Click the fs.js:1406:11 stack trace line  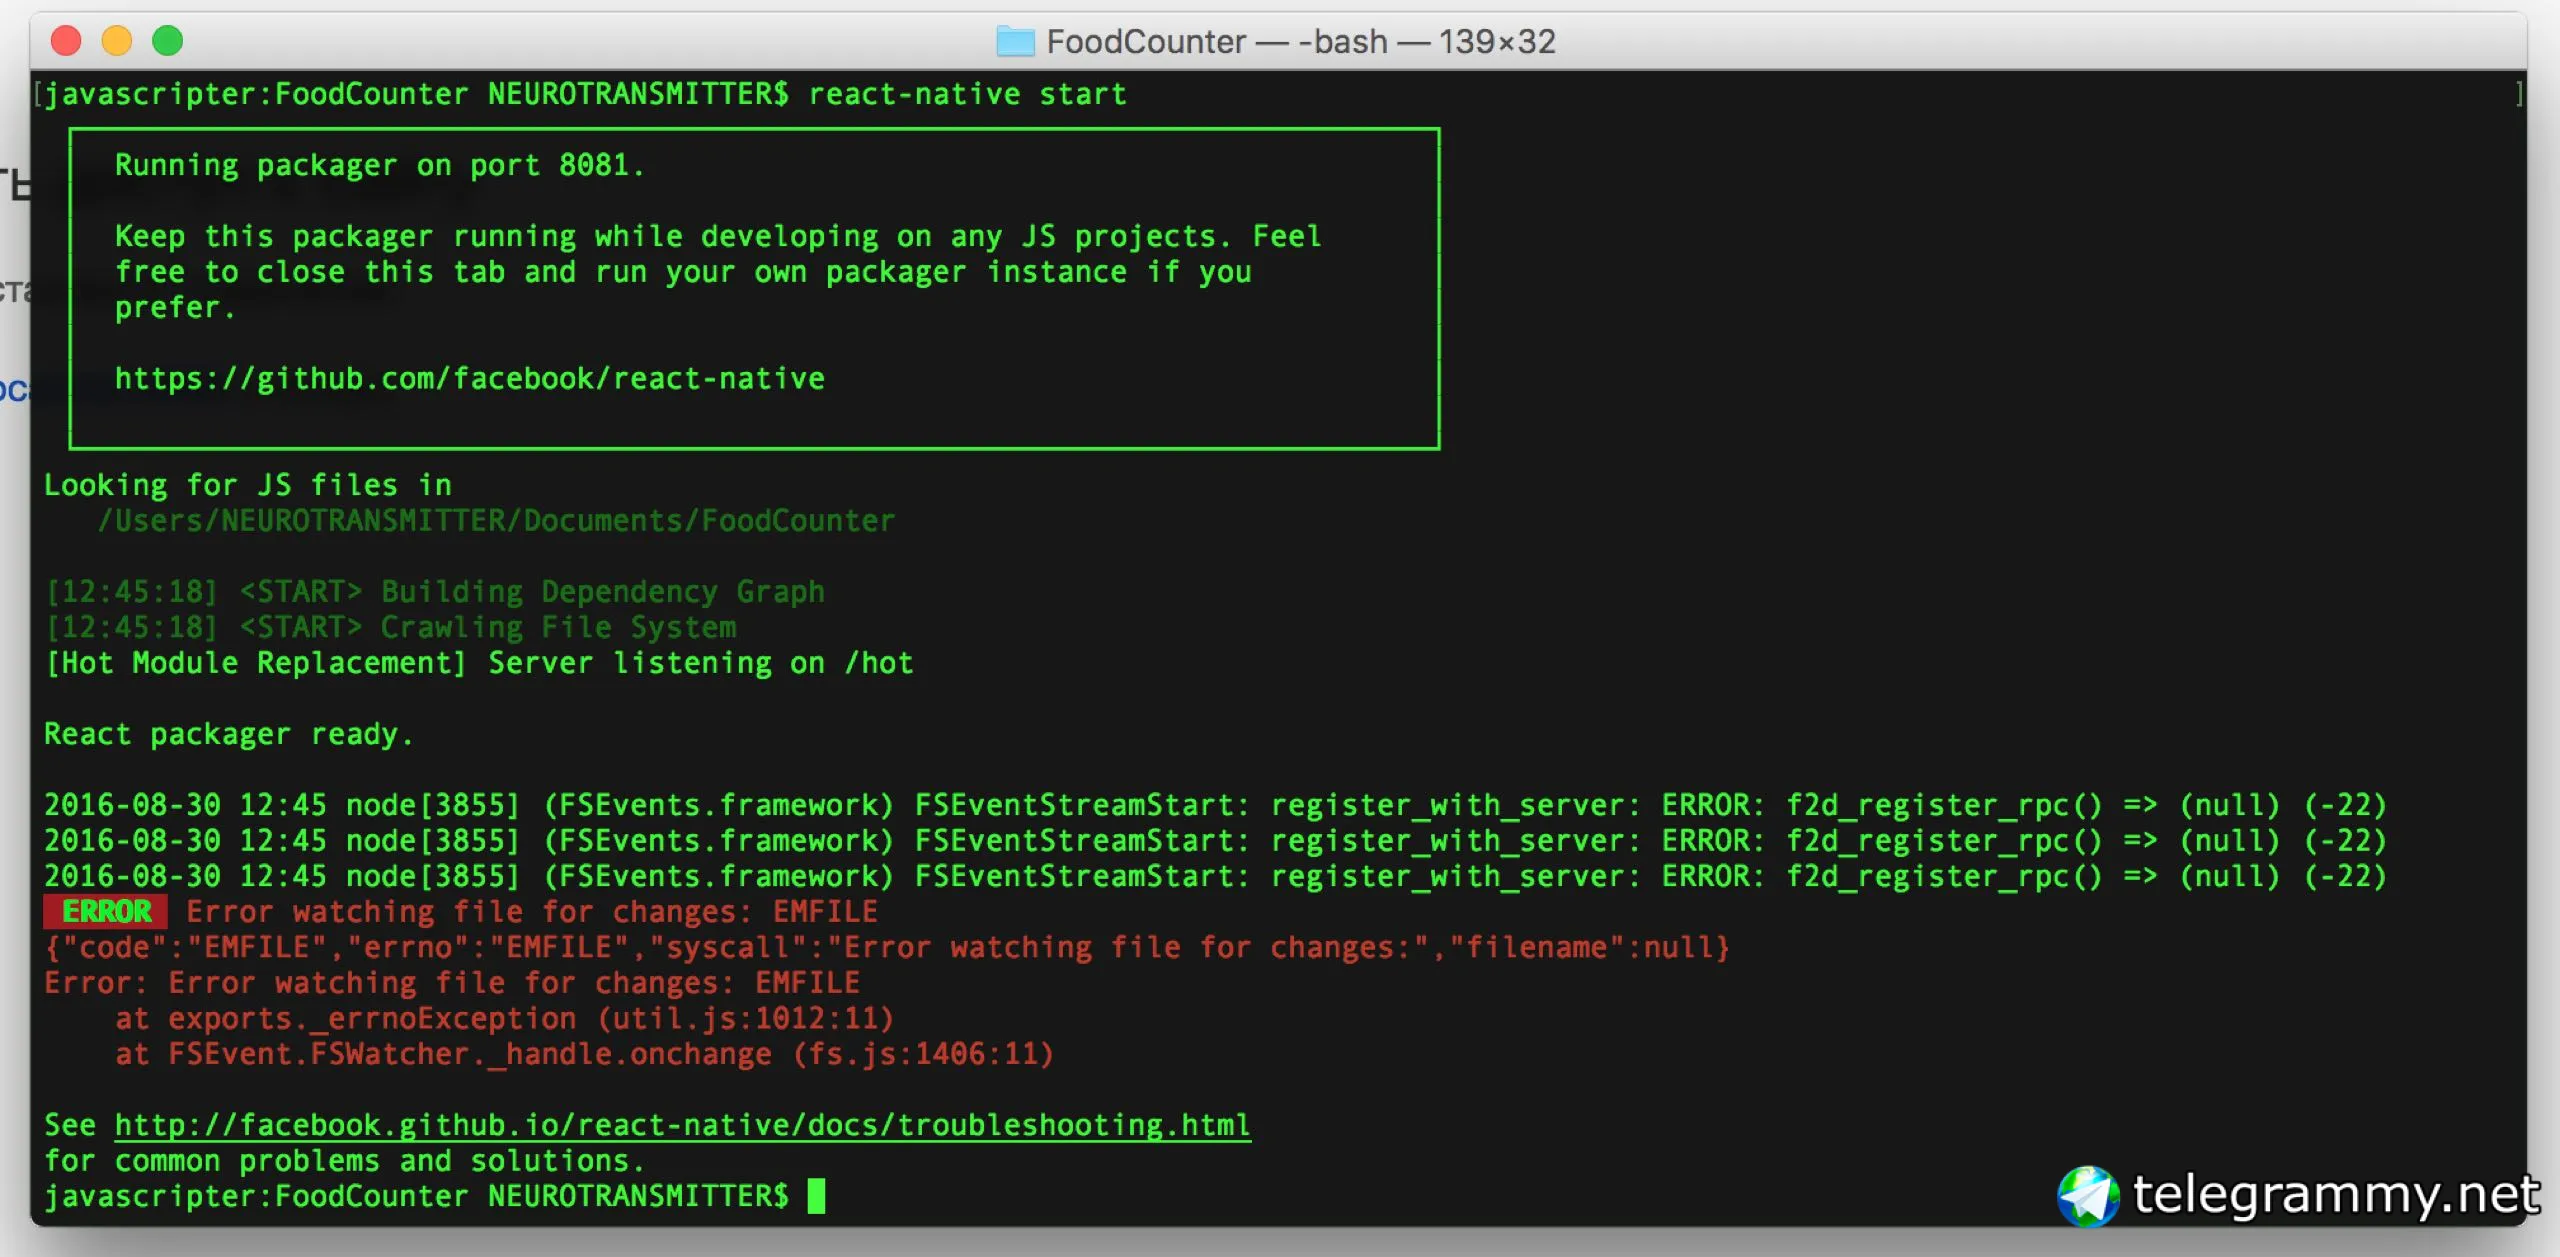(x=584, y=1054)
